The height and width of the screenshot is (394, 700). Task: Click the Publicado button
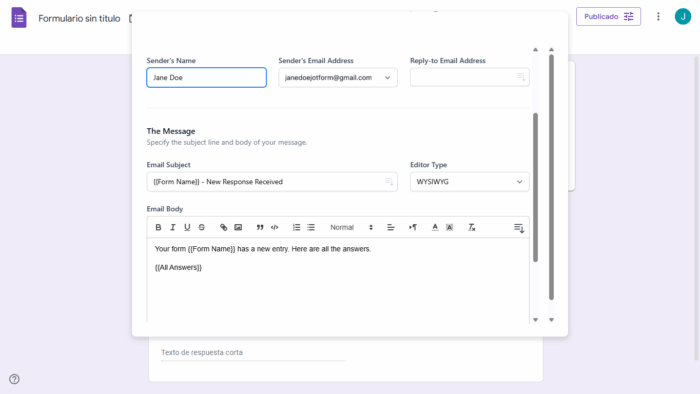coord(608,17)
